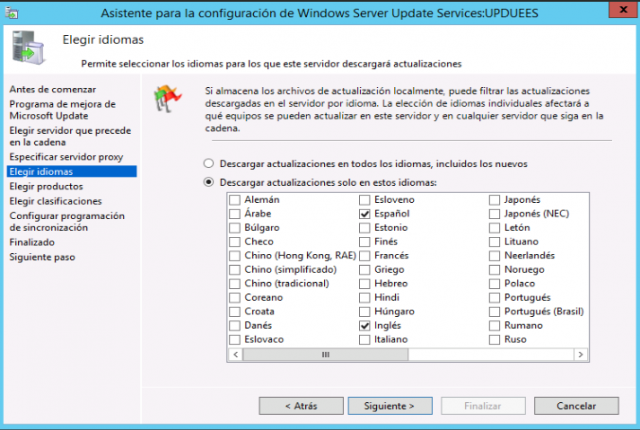Check the Portugués (Brasil) checkbox

pos(494,312)
